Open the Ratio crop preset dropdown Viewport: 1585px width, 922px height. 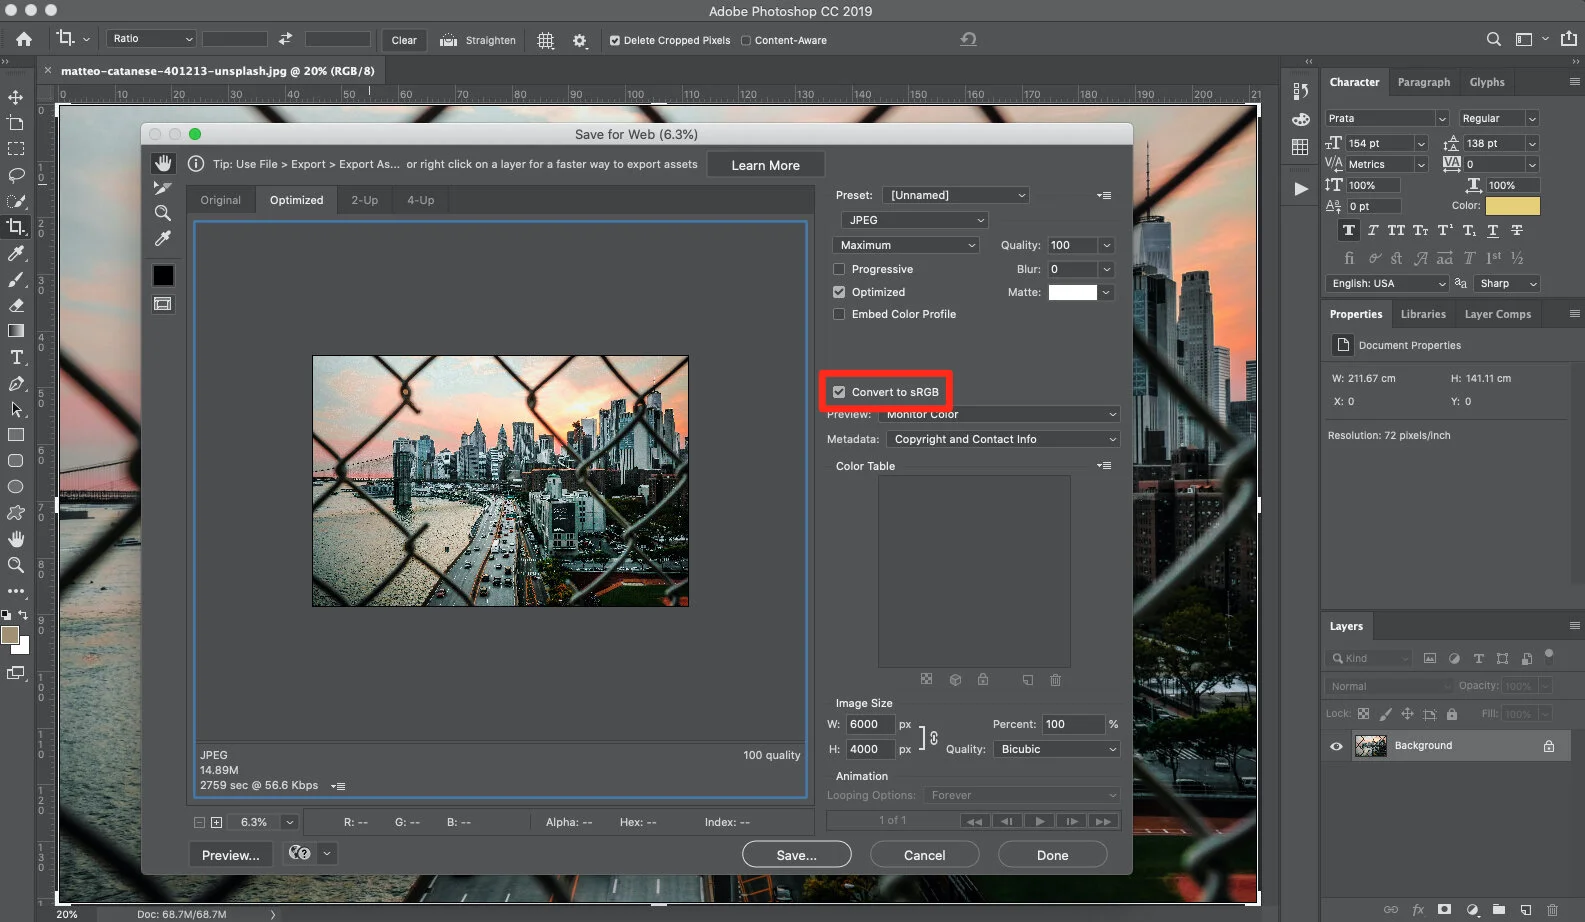pyautogui.click(x=151, y=39)
